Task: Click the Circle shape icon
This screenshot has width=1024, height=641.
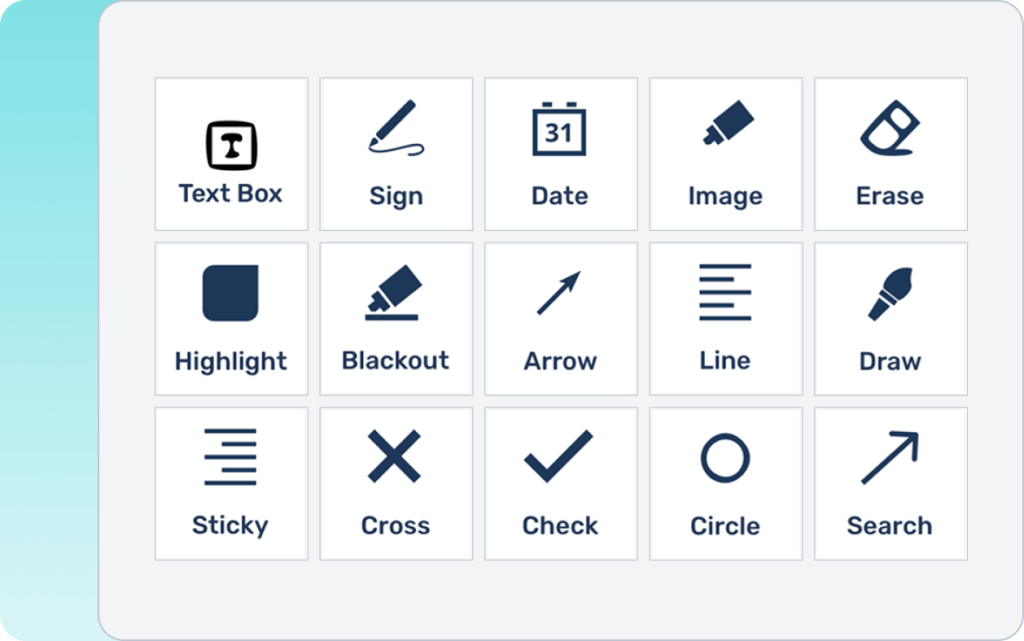Action: [725, 458]
